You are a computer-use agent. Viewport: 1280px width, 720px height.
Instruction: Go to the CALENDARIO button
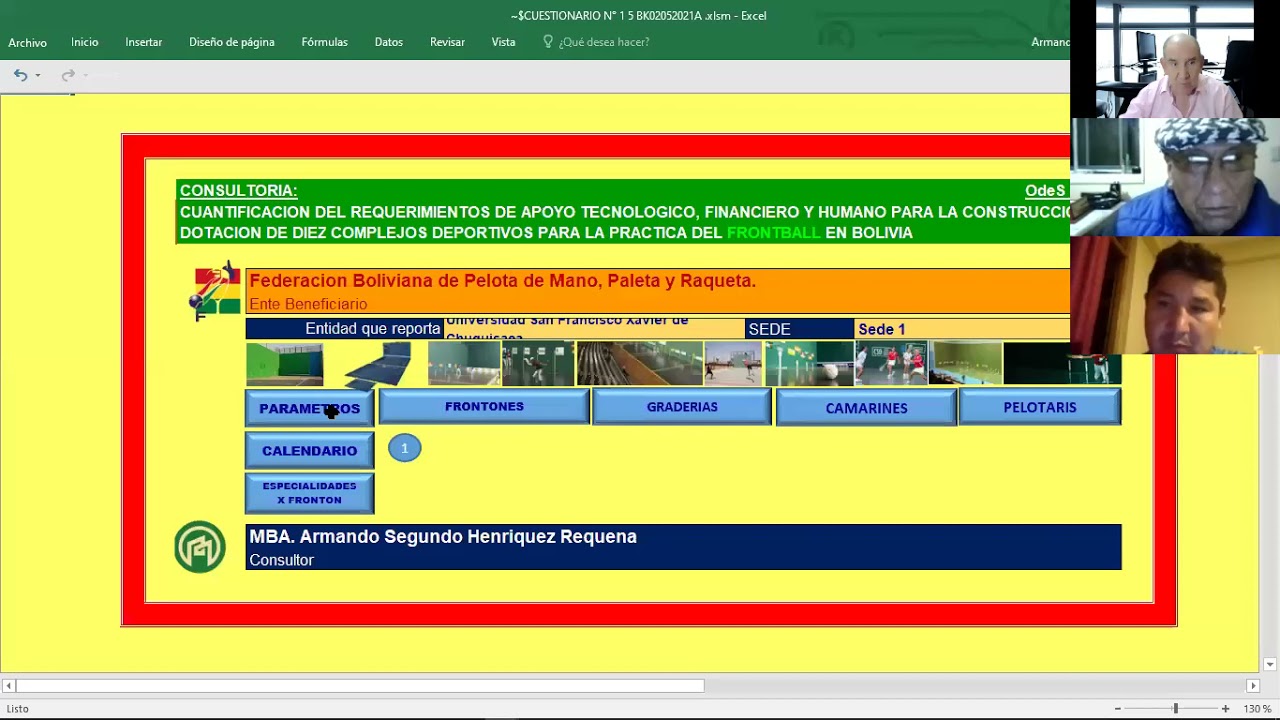tap(309, 451)
